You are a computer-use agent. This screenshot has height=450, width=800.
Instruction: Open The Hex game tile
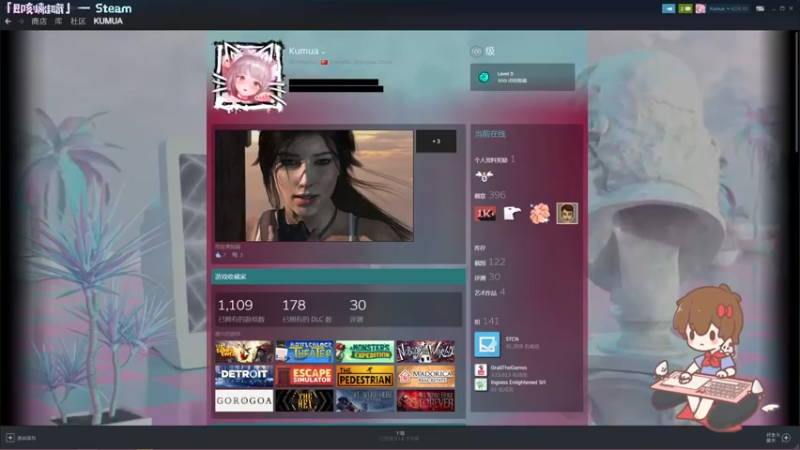(305, 401)
